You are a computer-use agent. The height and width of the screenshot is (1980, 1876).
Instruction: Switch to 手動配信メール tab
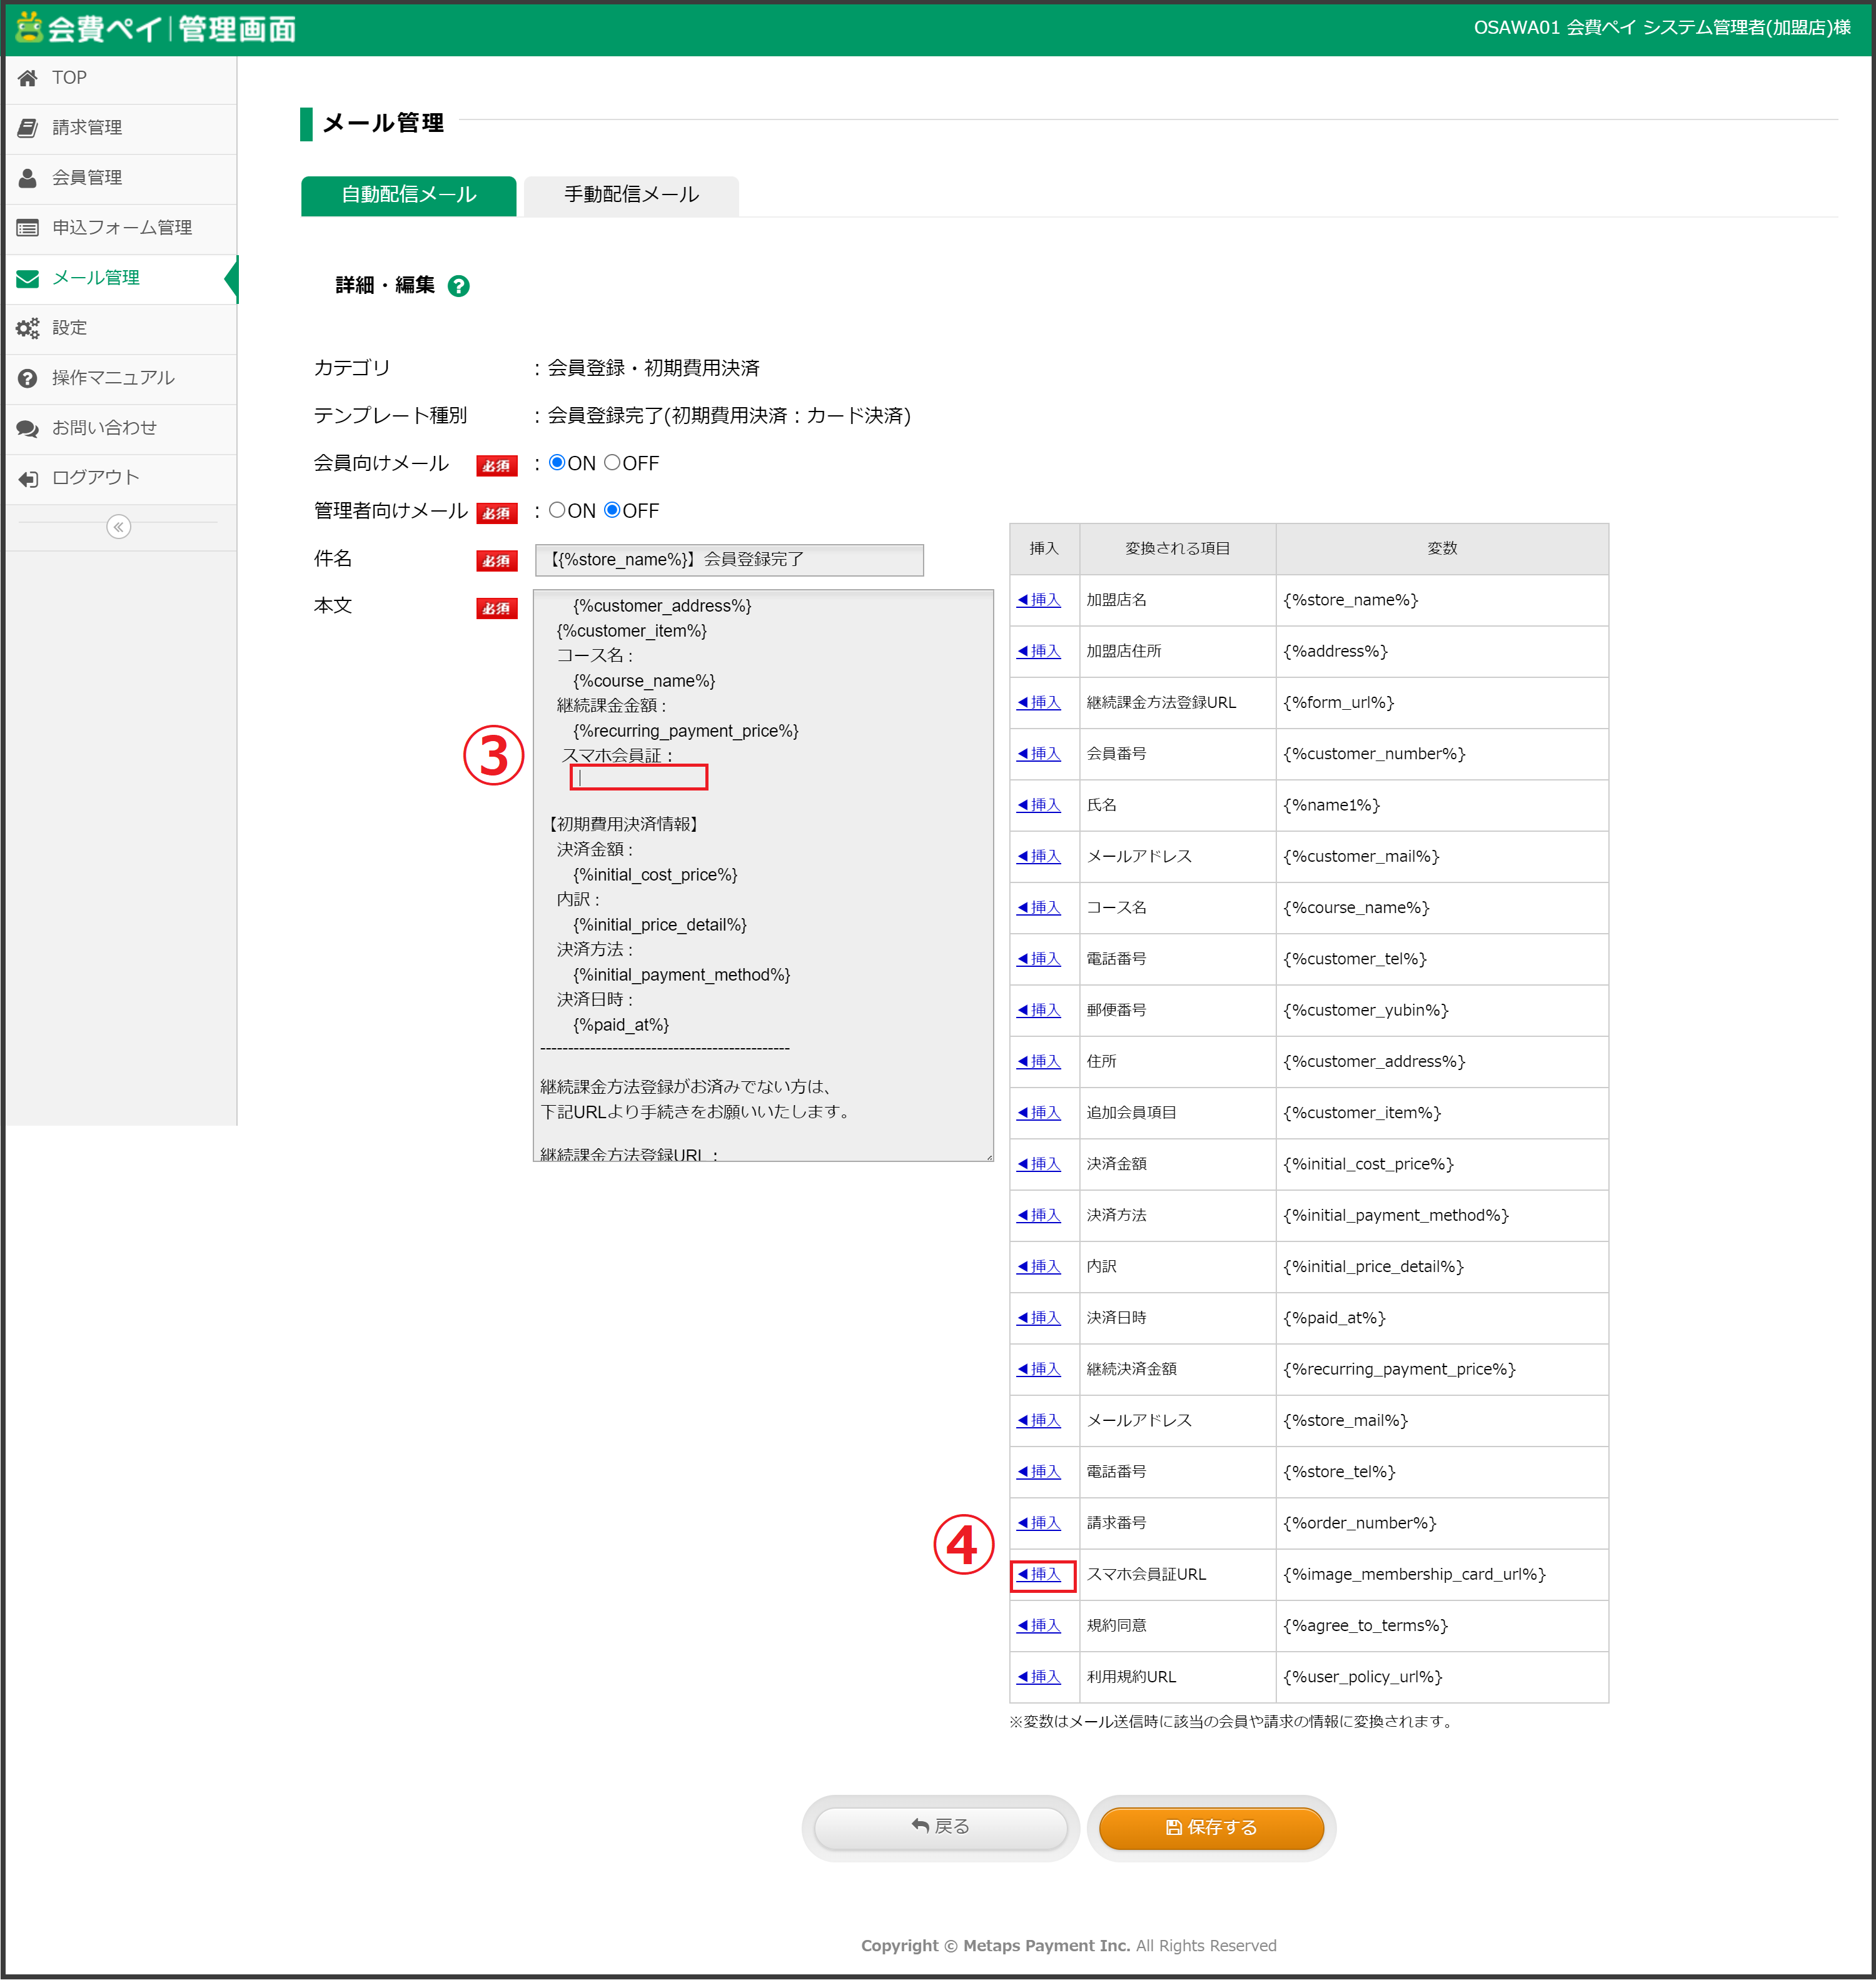coord(630,195)
